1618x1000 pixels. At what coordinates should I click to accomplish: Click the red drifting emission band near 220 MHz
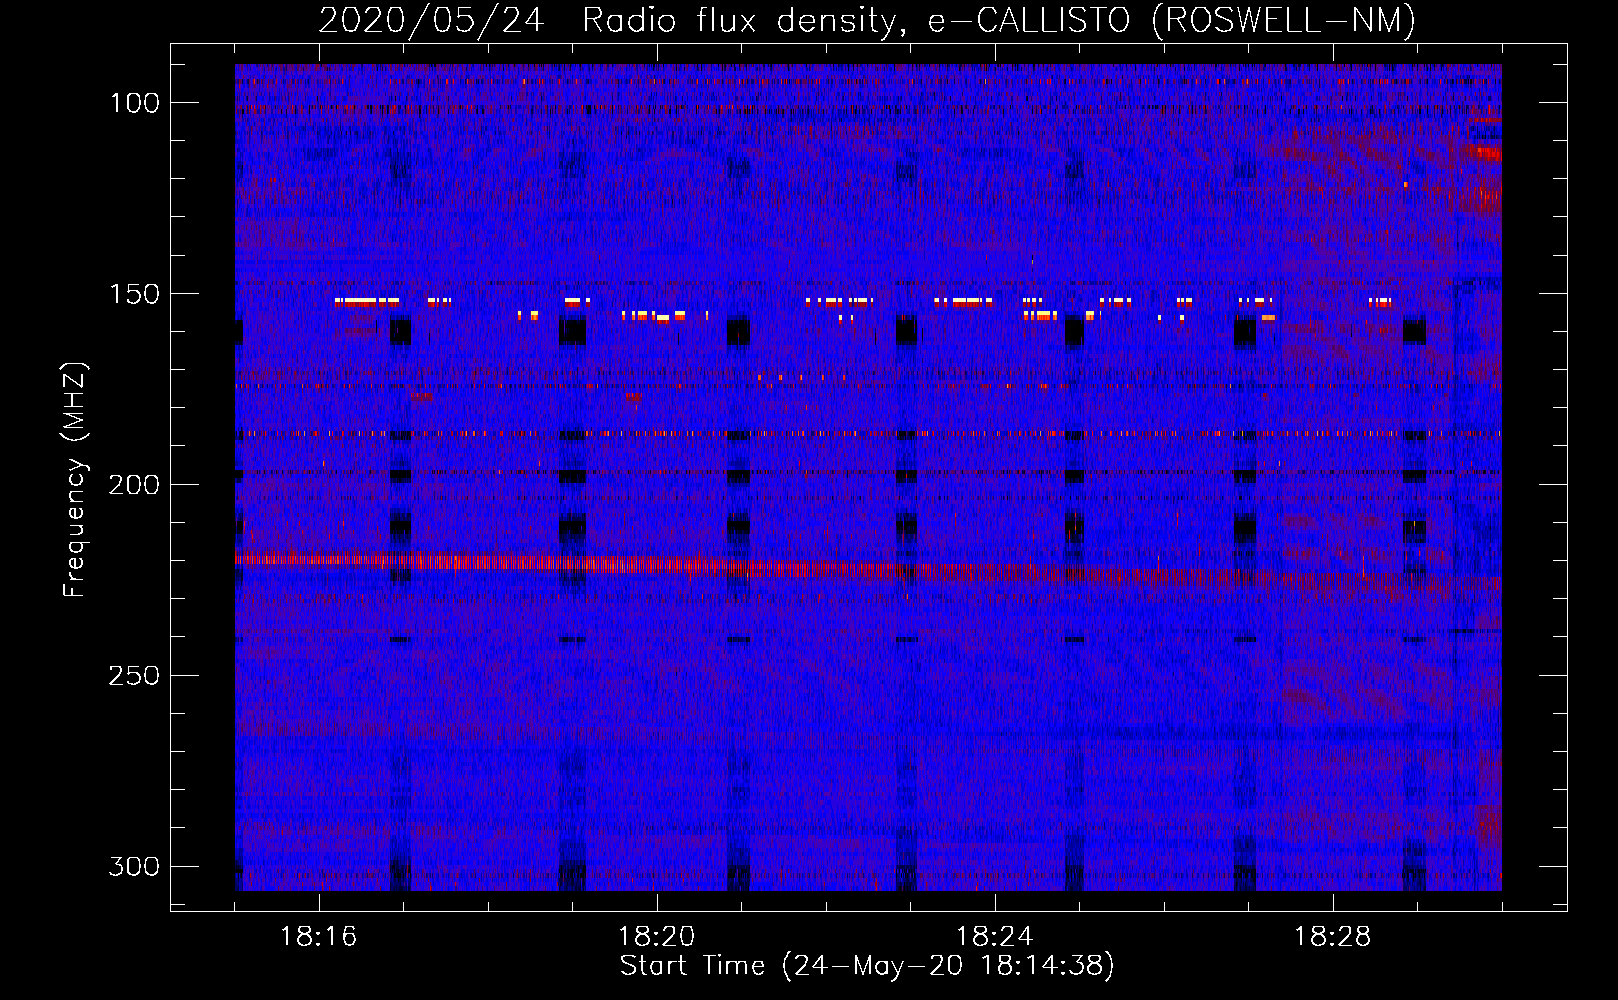point(868,570)
